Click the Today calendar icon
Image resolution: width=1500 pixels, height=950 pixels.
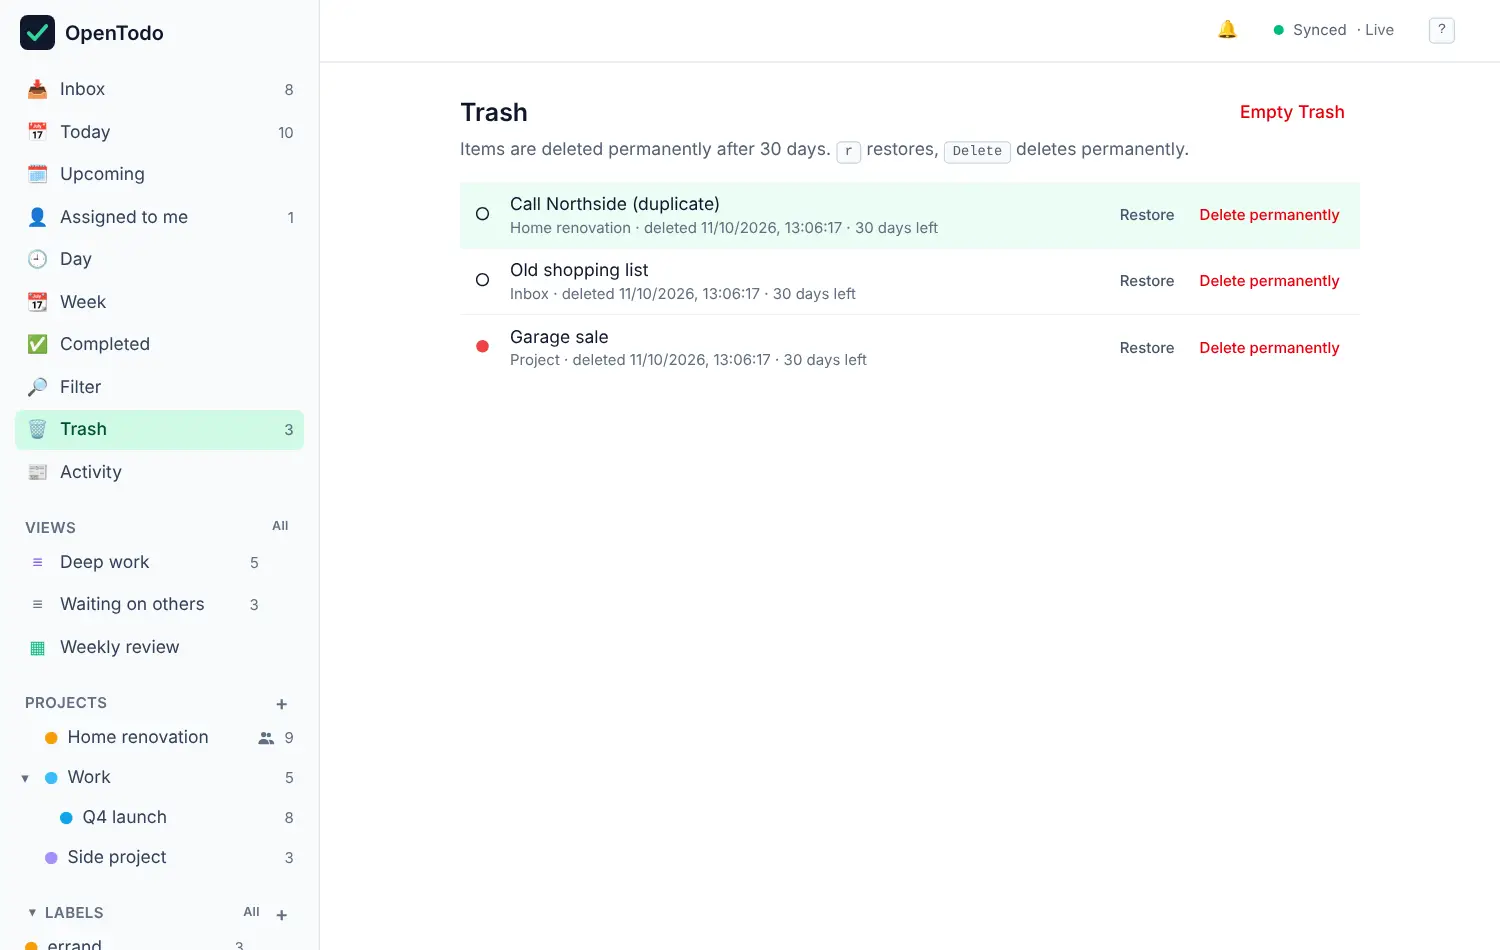[x=37, y=132]
